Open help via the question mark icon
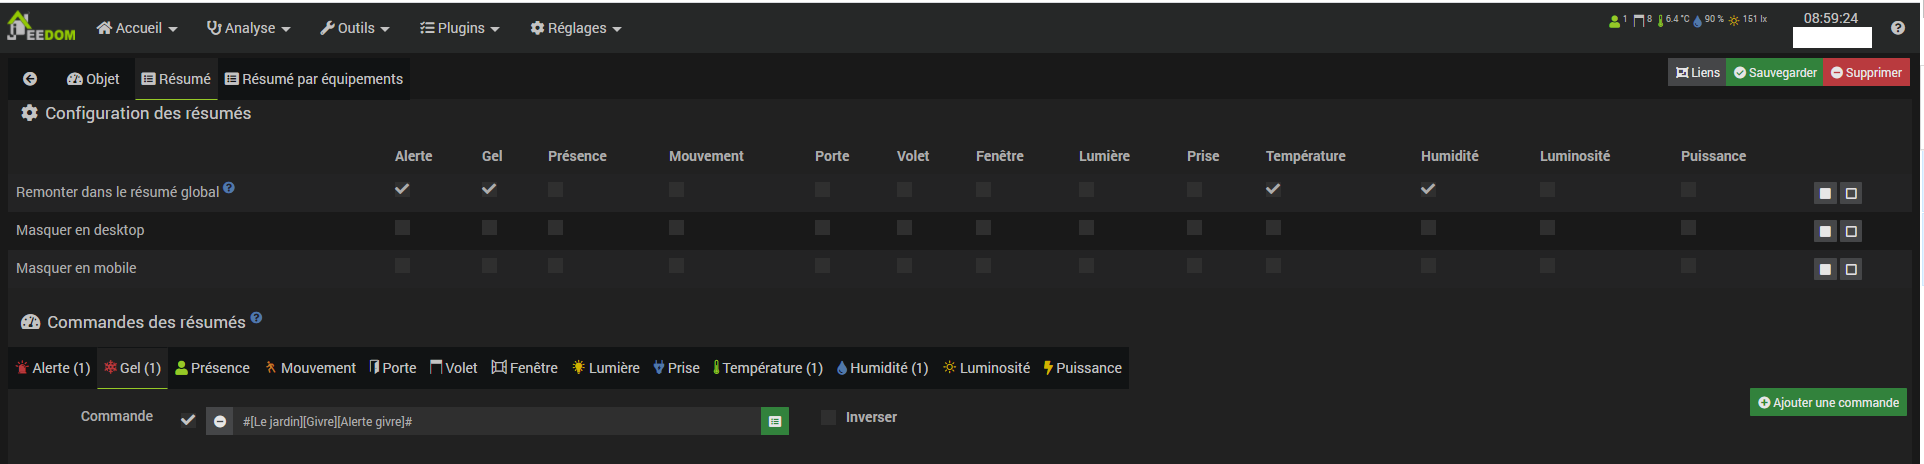Screen dimensions: 1924x464 coord(1897,28)
